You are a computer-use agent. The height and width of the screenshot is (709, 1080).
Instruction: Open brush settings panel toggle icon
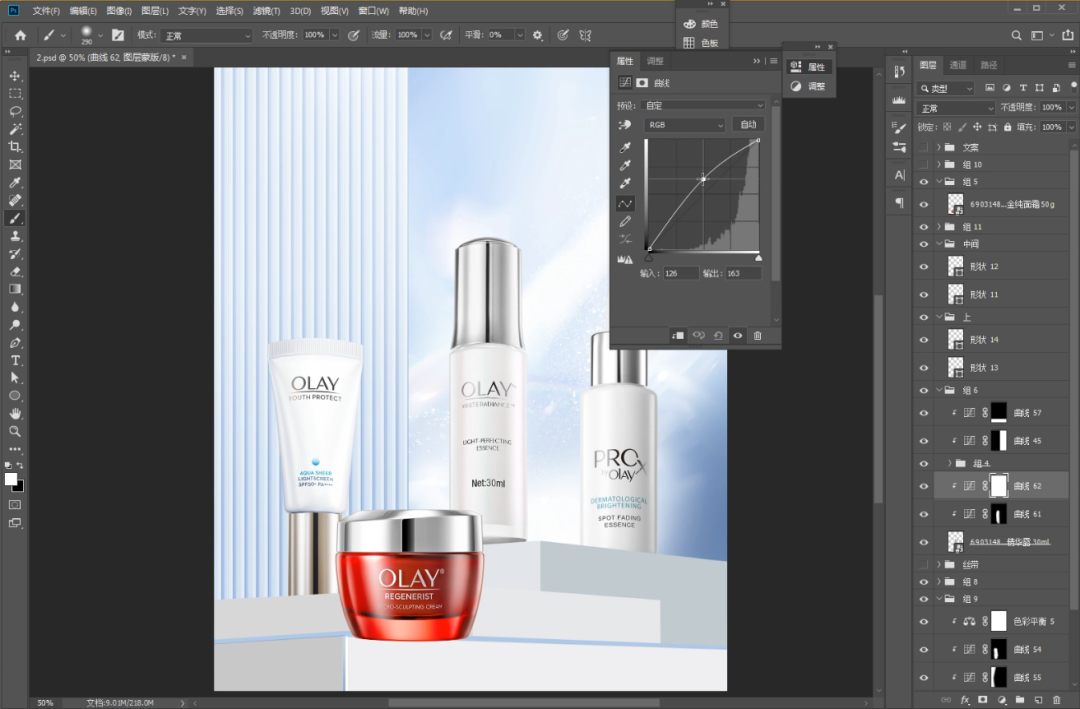(118, 35)
